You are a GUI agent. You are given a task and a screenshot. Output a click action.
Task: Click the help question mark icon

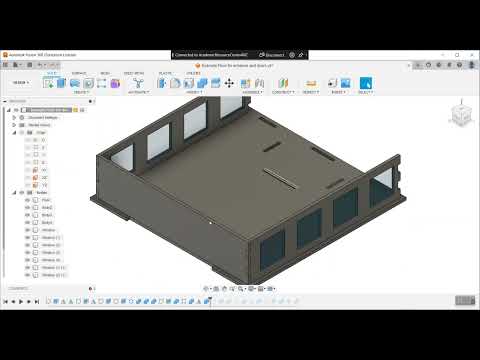(x=460, y=65)
